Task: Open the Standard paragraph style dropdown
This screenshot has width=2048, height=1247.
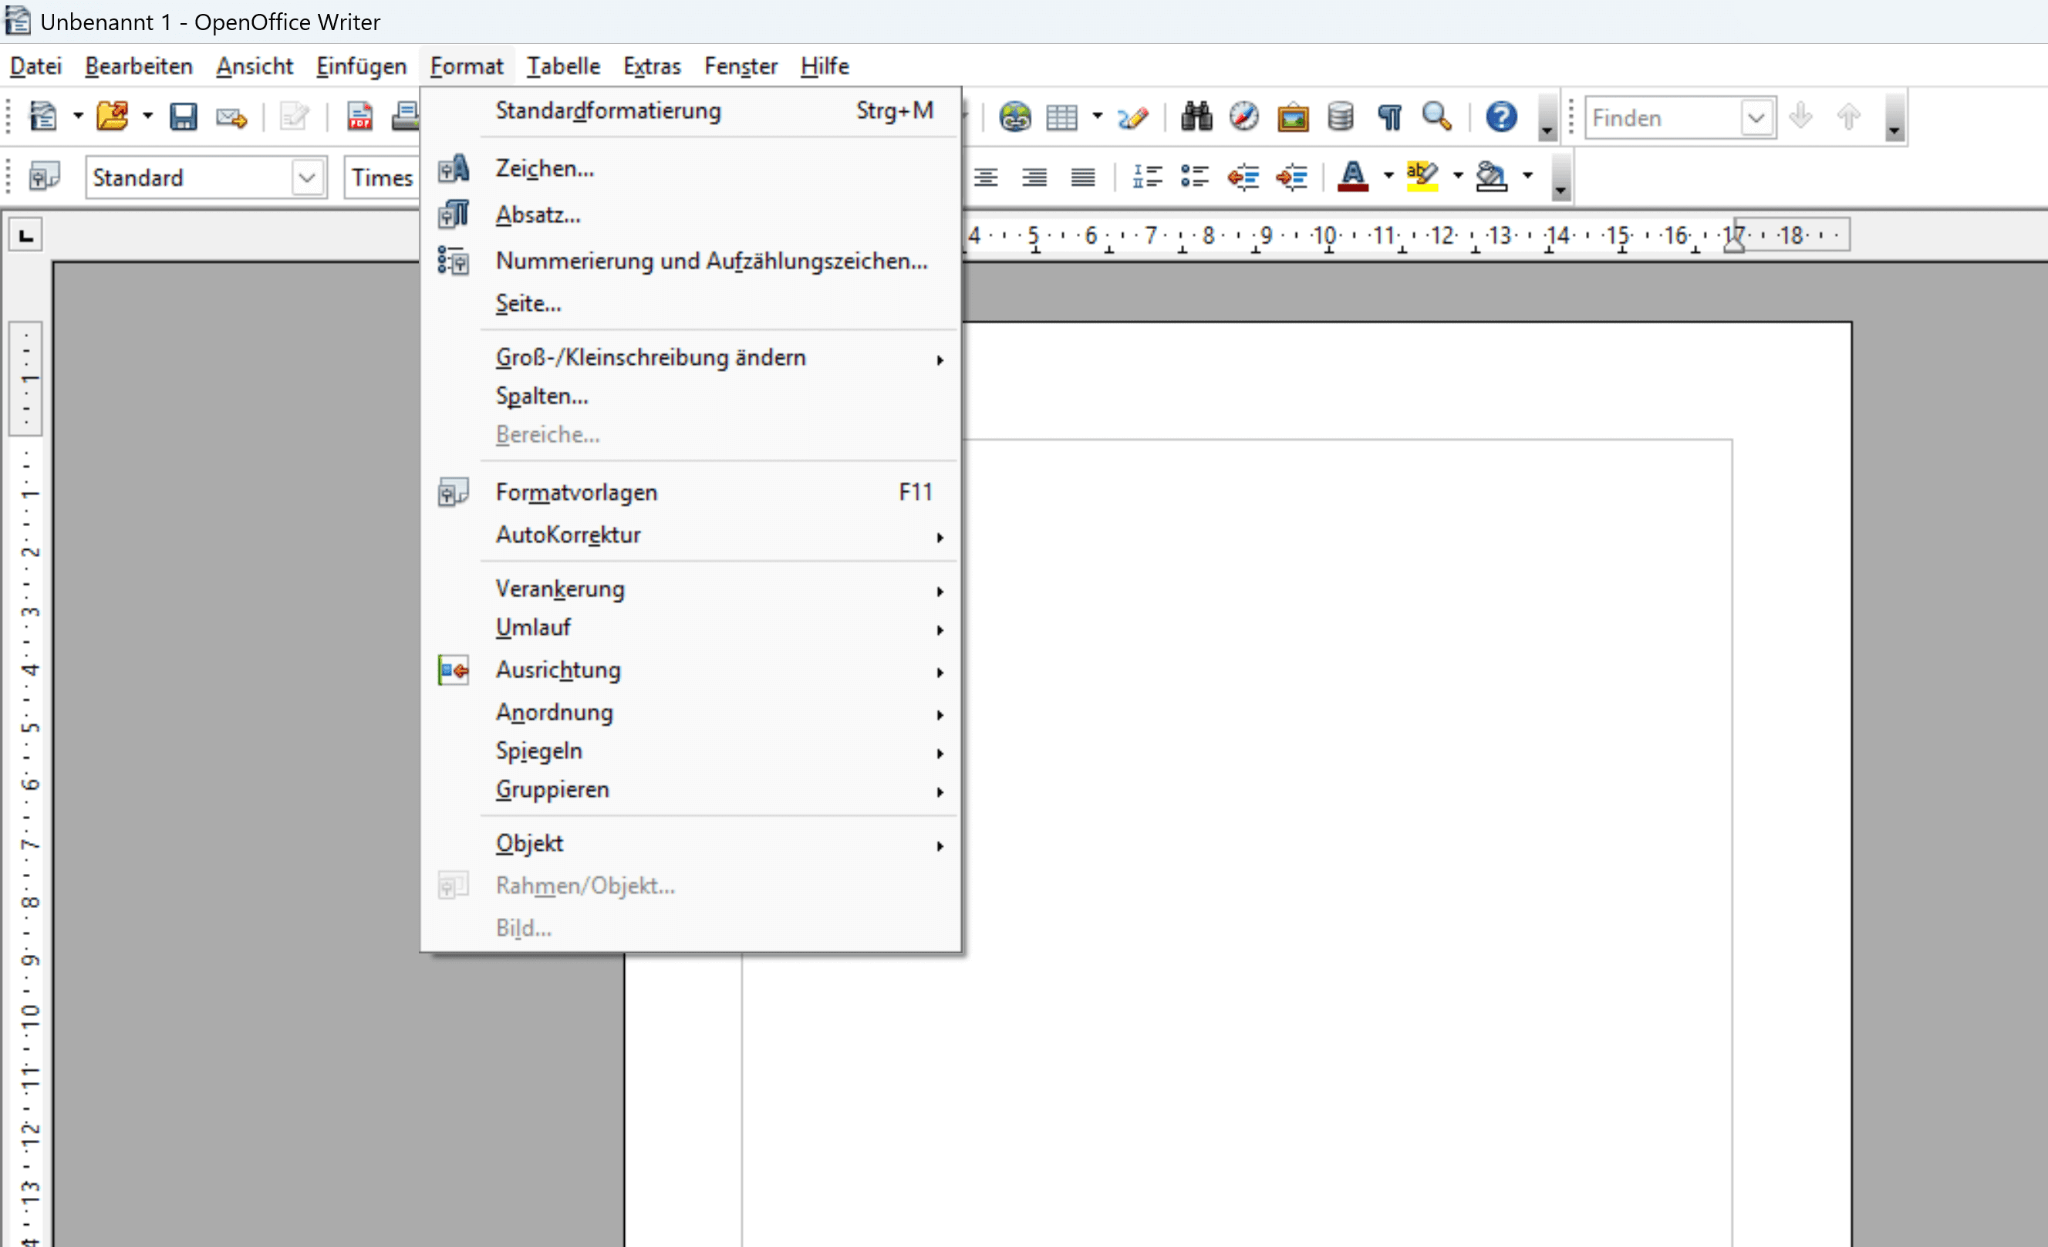Action: click(307, 177)
